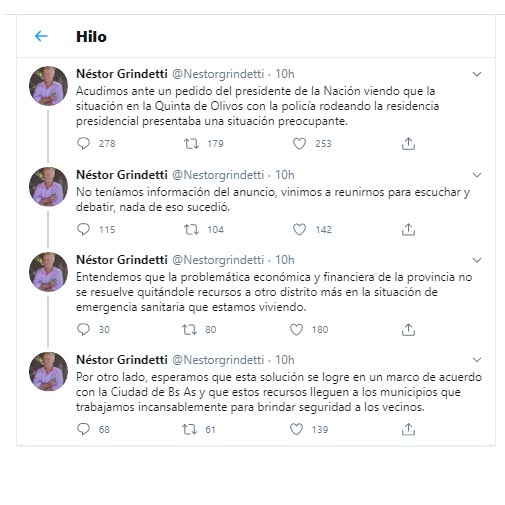Open the profile avatar of the third tweet
This screenshot has width=505, height=505.
(x=48, y=272)
